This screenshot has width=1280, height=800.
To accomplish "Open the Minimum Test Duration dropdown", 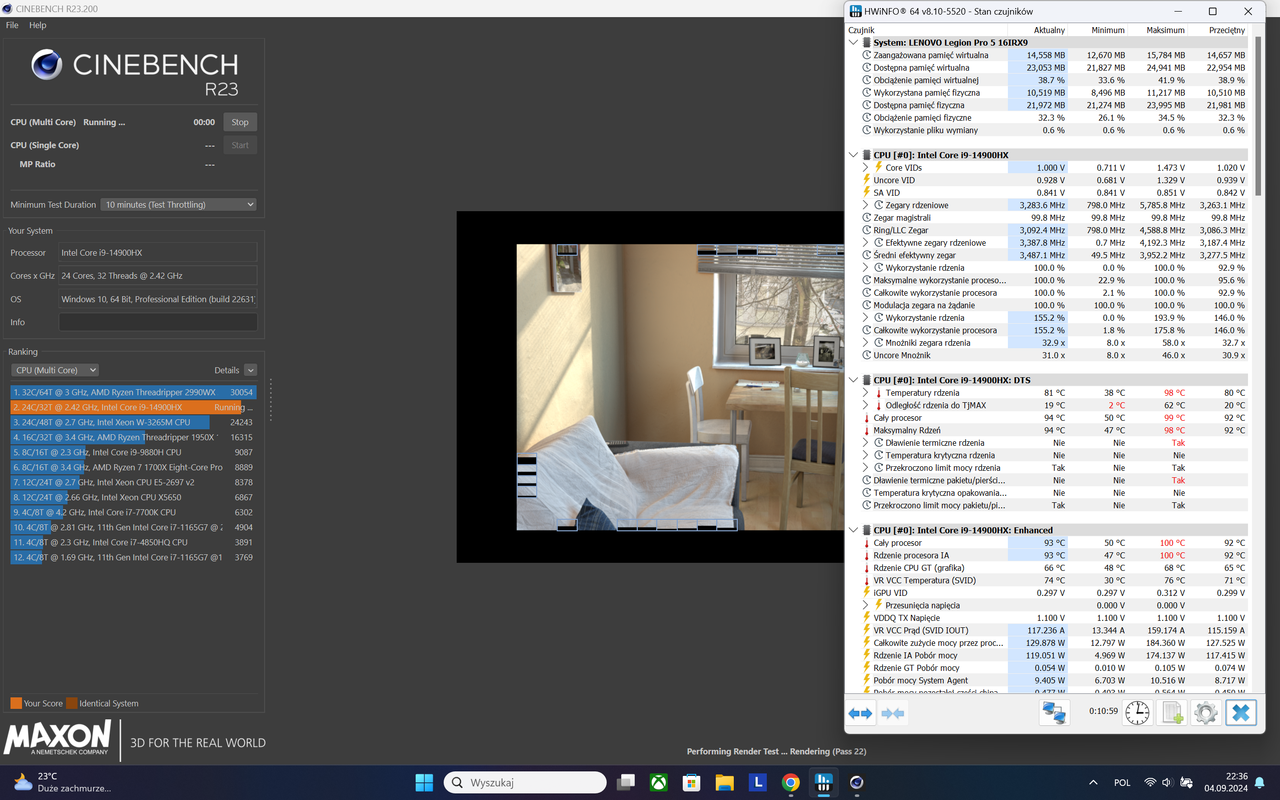I will point(179,204).
